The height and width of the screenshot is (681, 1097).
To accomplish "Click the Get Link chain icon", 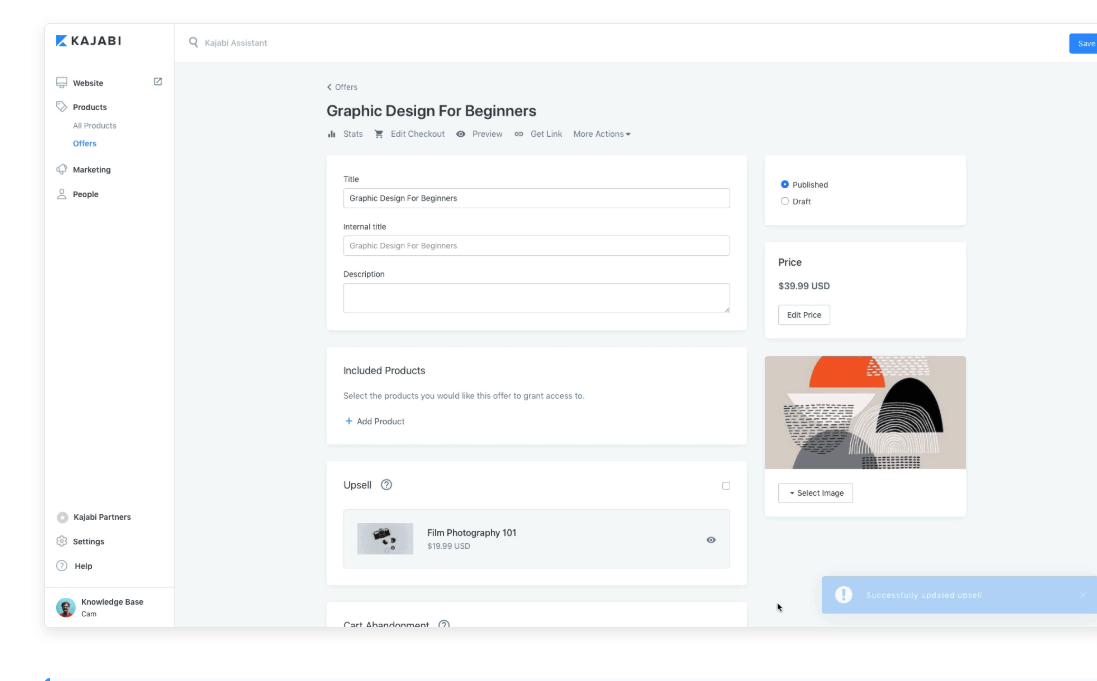I will [x=518, y=134].
